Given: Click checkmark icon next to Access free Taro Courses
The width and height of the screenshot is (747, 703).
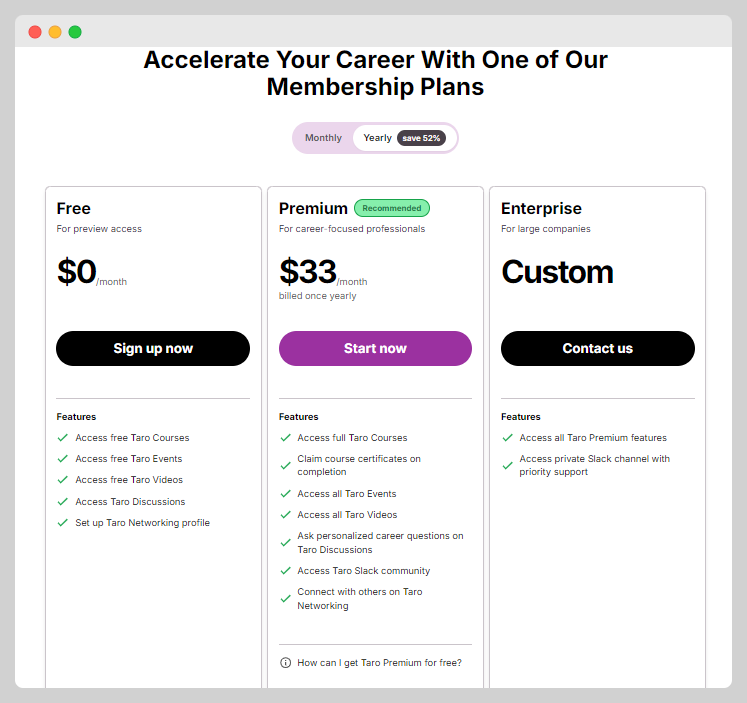Looking at the screenshot, I should tap(63, 438).
